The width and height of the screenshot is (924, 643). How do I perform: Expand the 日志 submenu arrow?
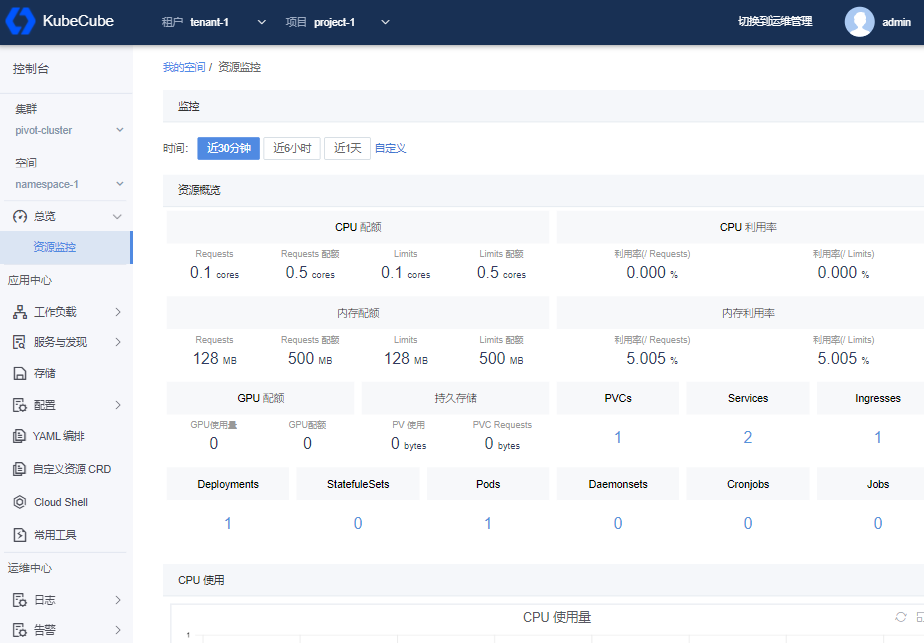(118, 600)
